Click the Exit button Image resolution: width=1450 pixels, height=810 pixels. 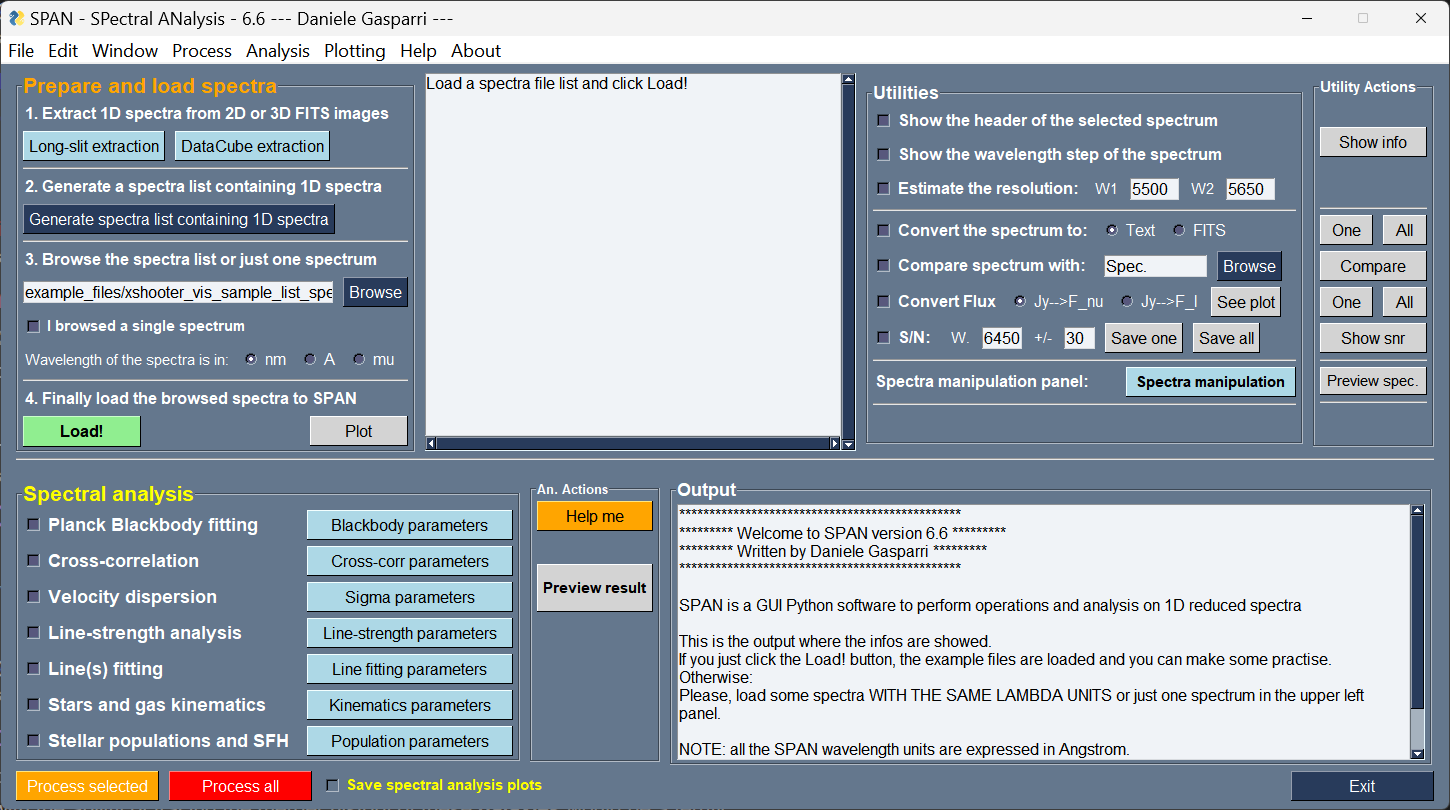pos(1361,786)
